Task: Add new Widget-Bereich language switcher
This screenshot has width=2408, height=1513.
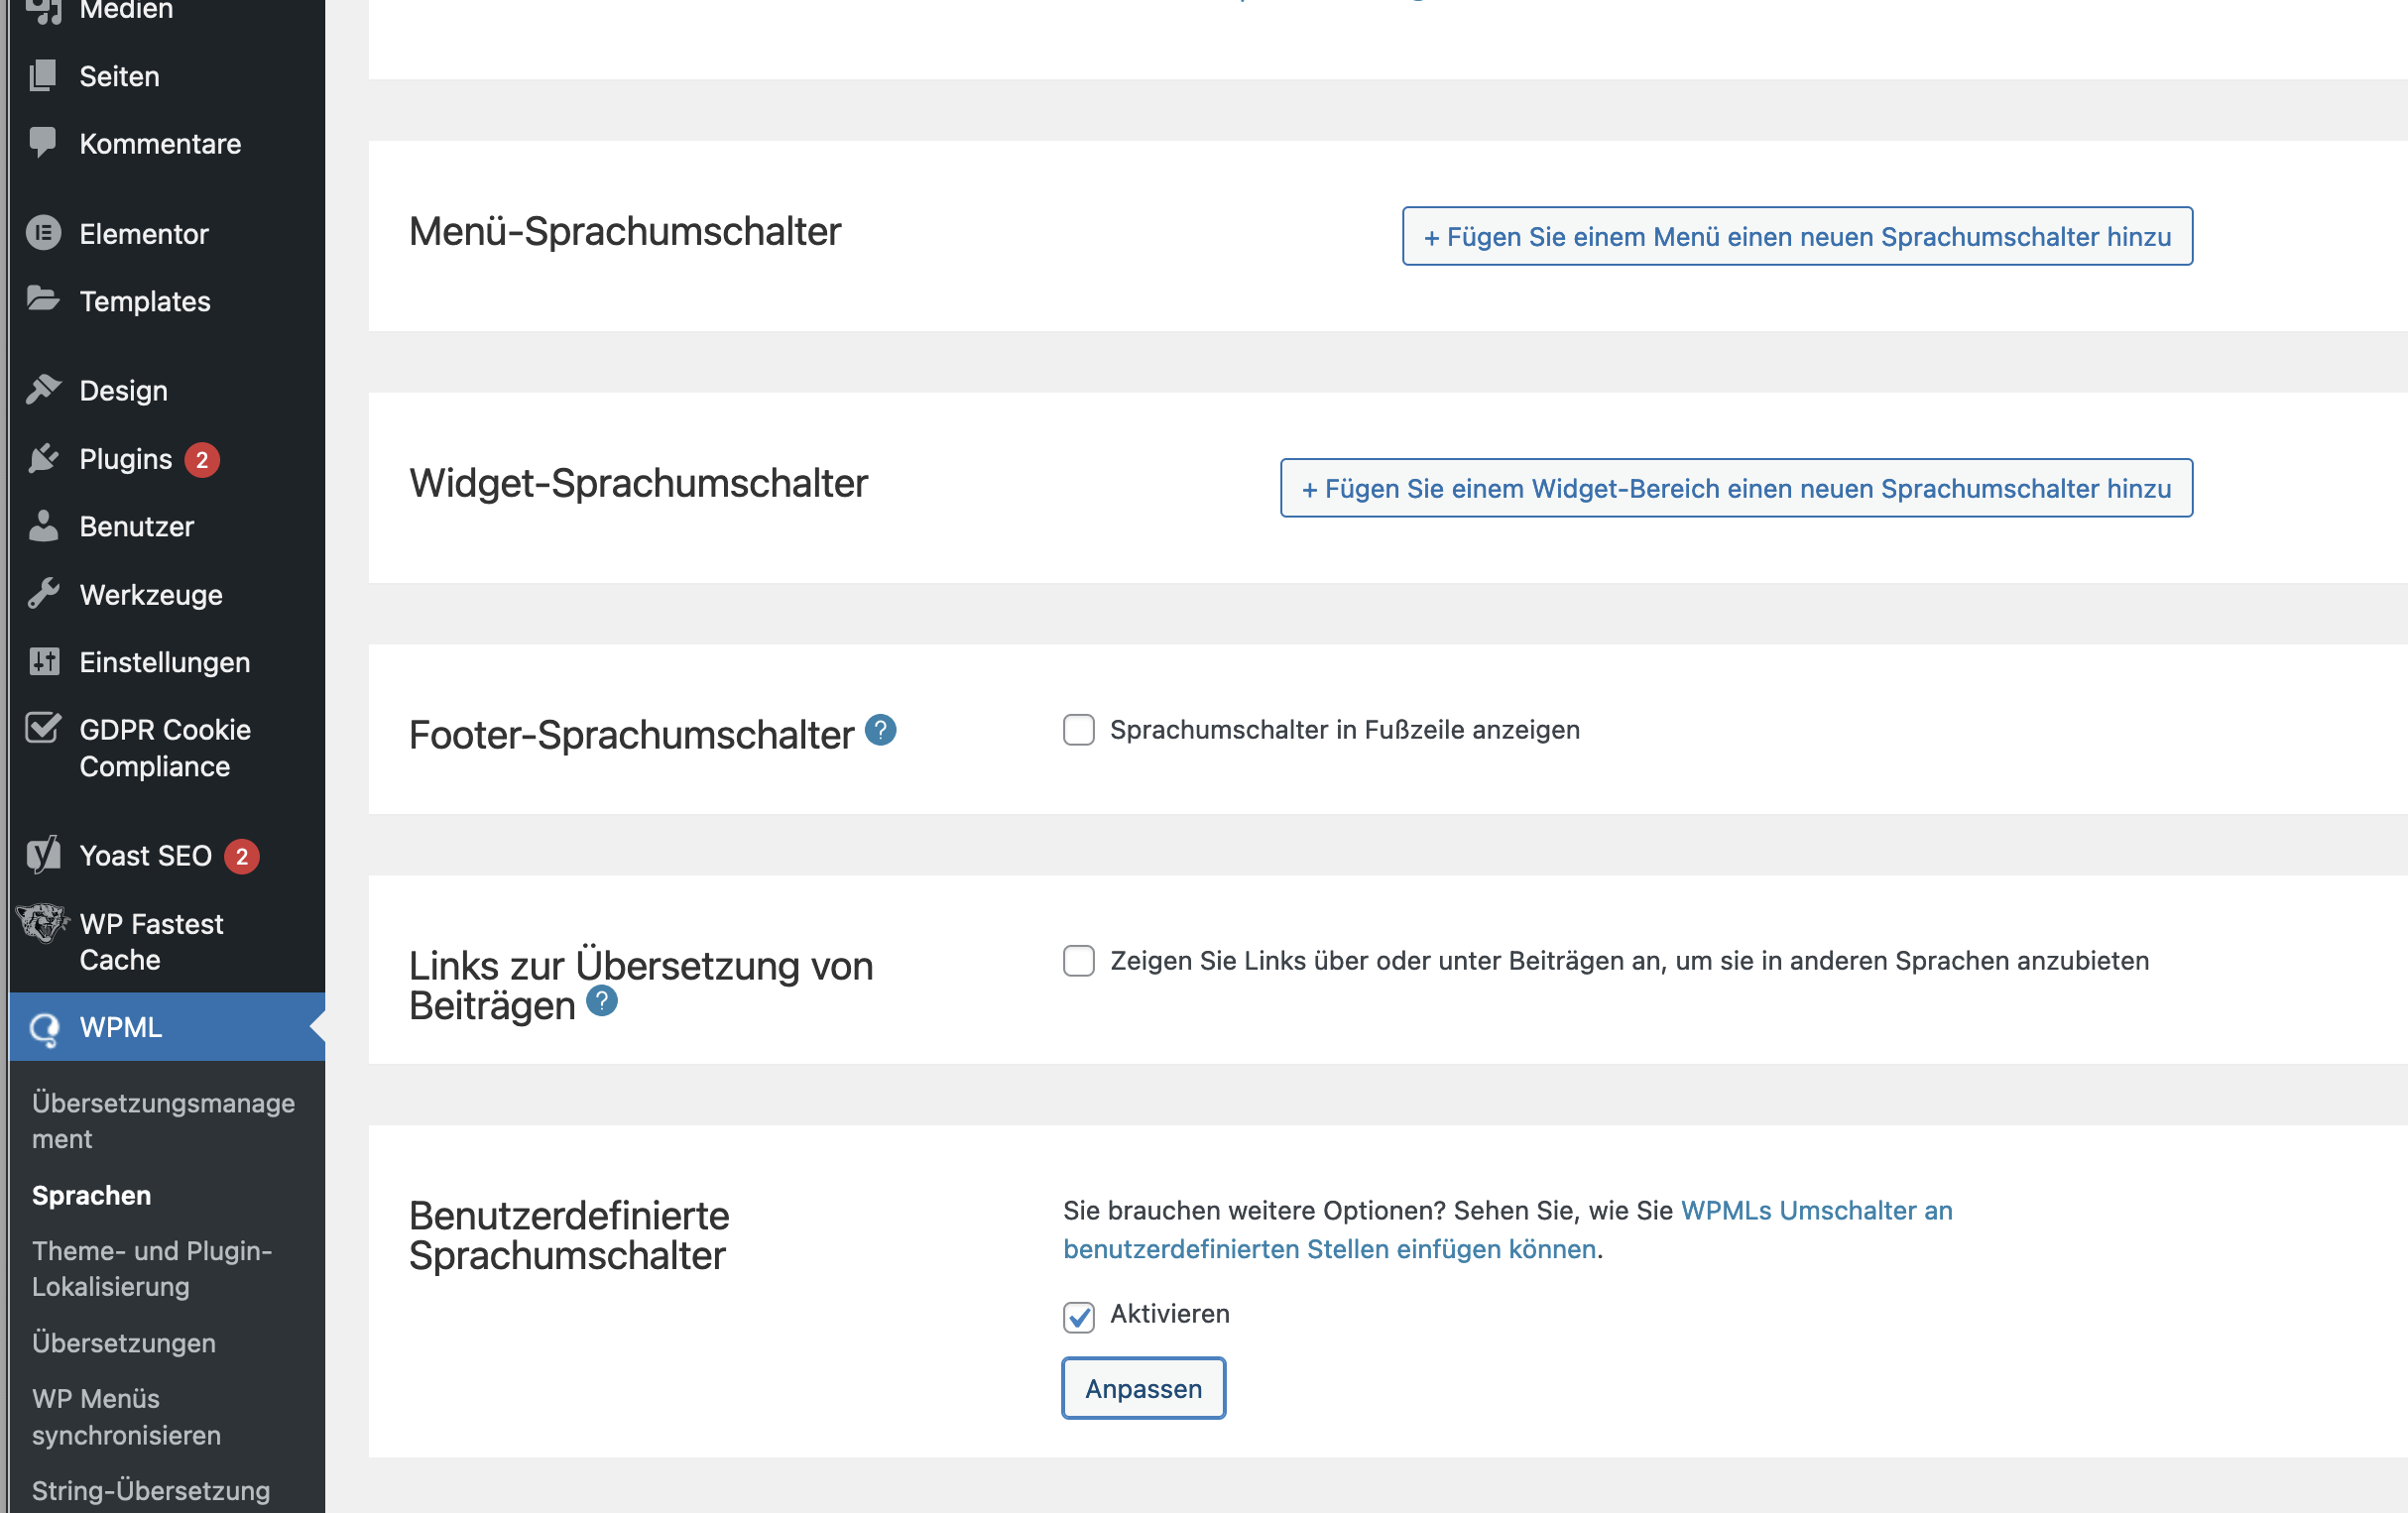Action: (x=1735, y=489)
